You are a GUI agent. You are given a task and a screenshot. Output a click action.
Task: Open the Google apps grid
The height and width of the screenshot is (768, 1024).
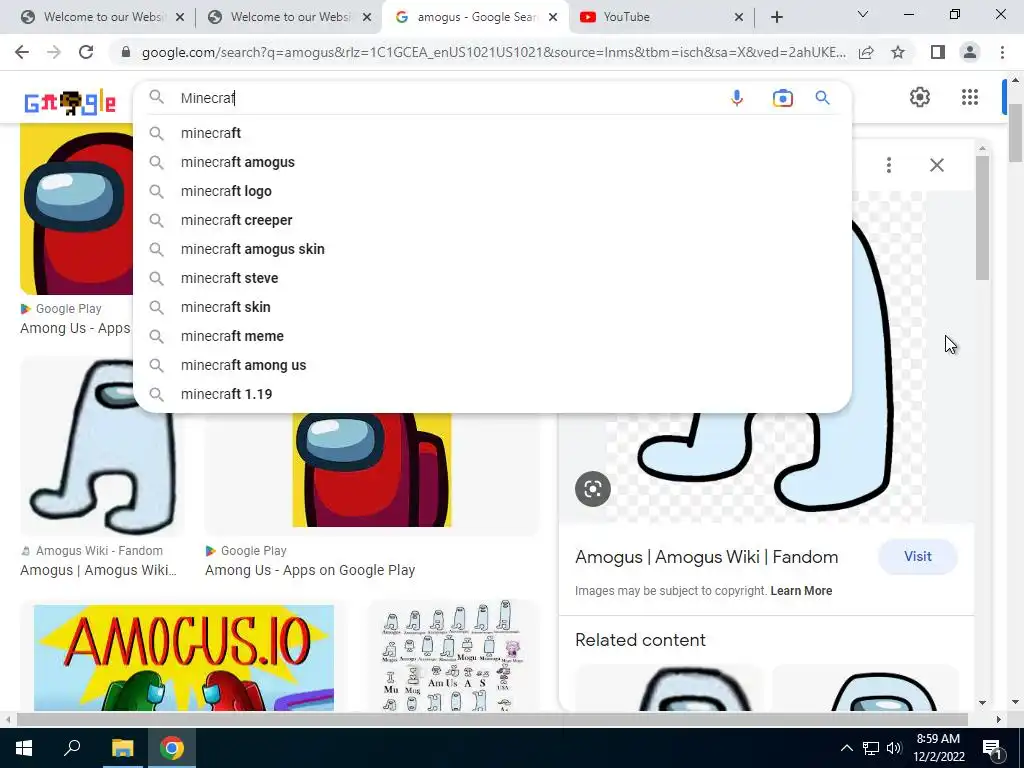pos(970,97)
